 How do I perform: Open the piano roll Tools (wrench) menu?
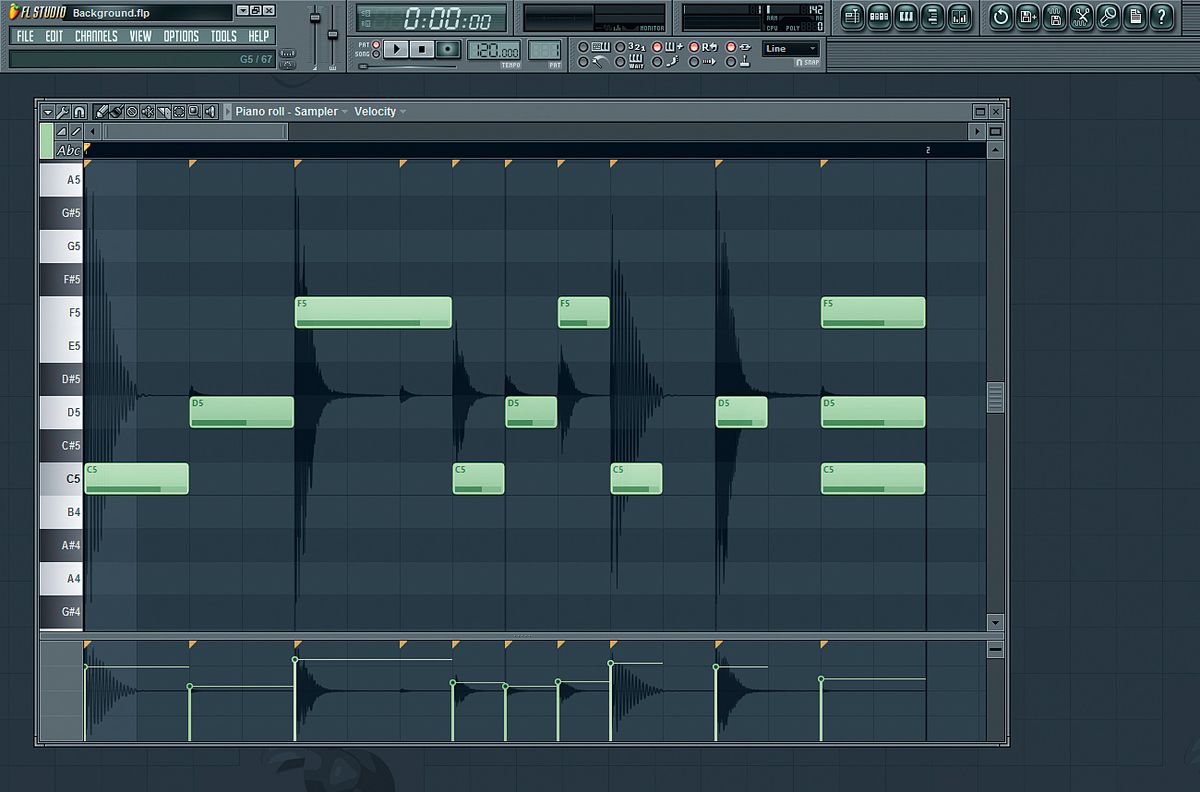point(63,111)
